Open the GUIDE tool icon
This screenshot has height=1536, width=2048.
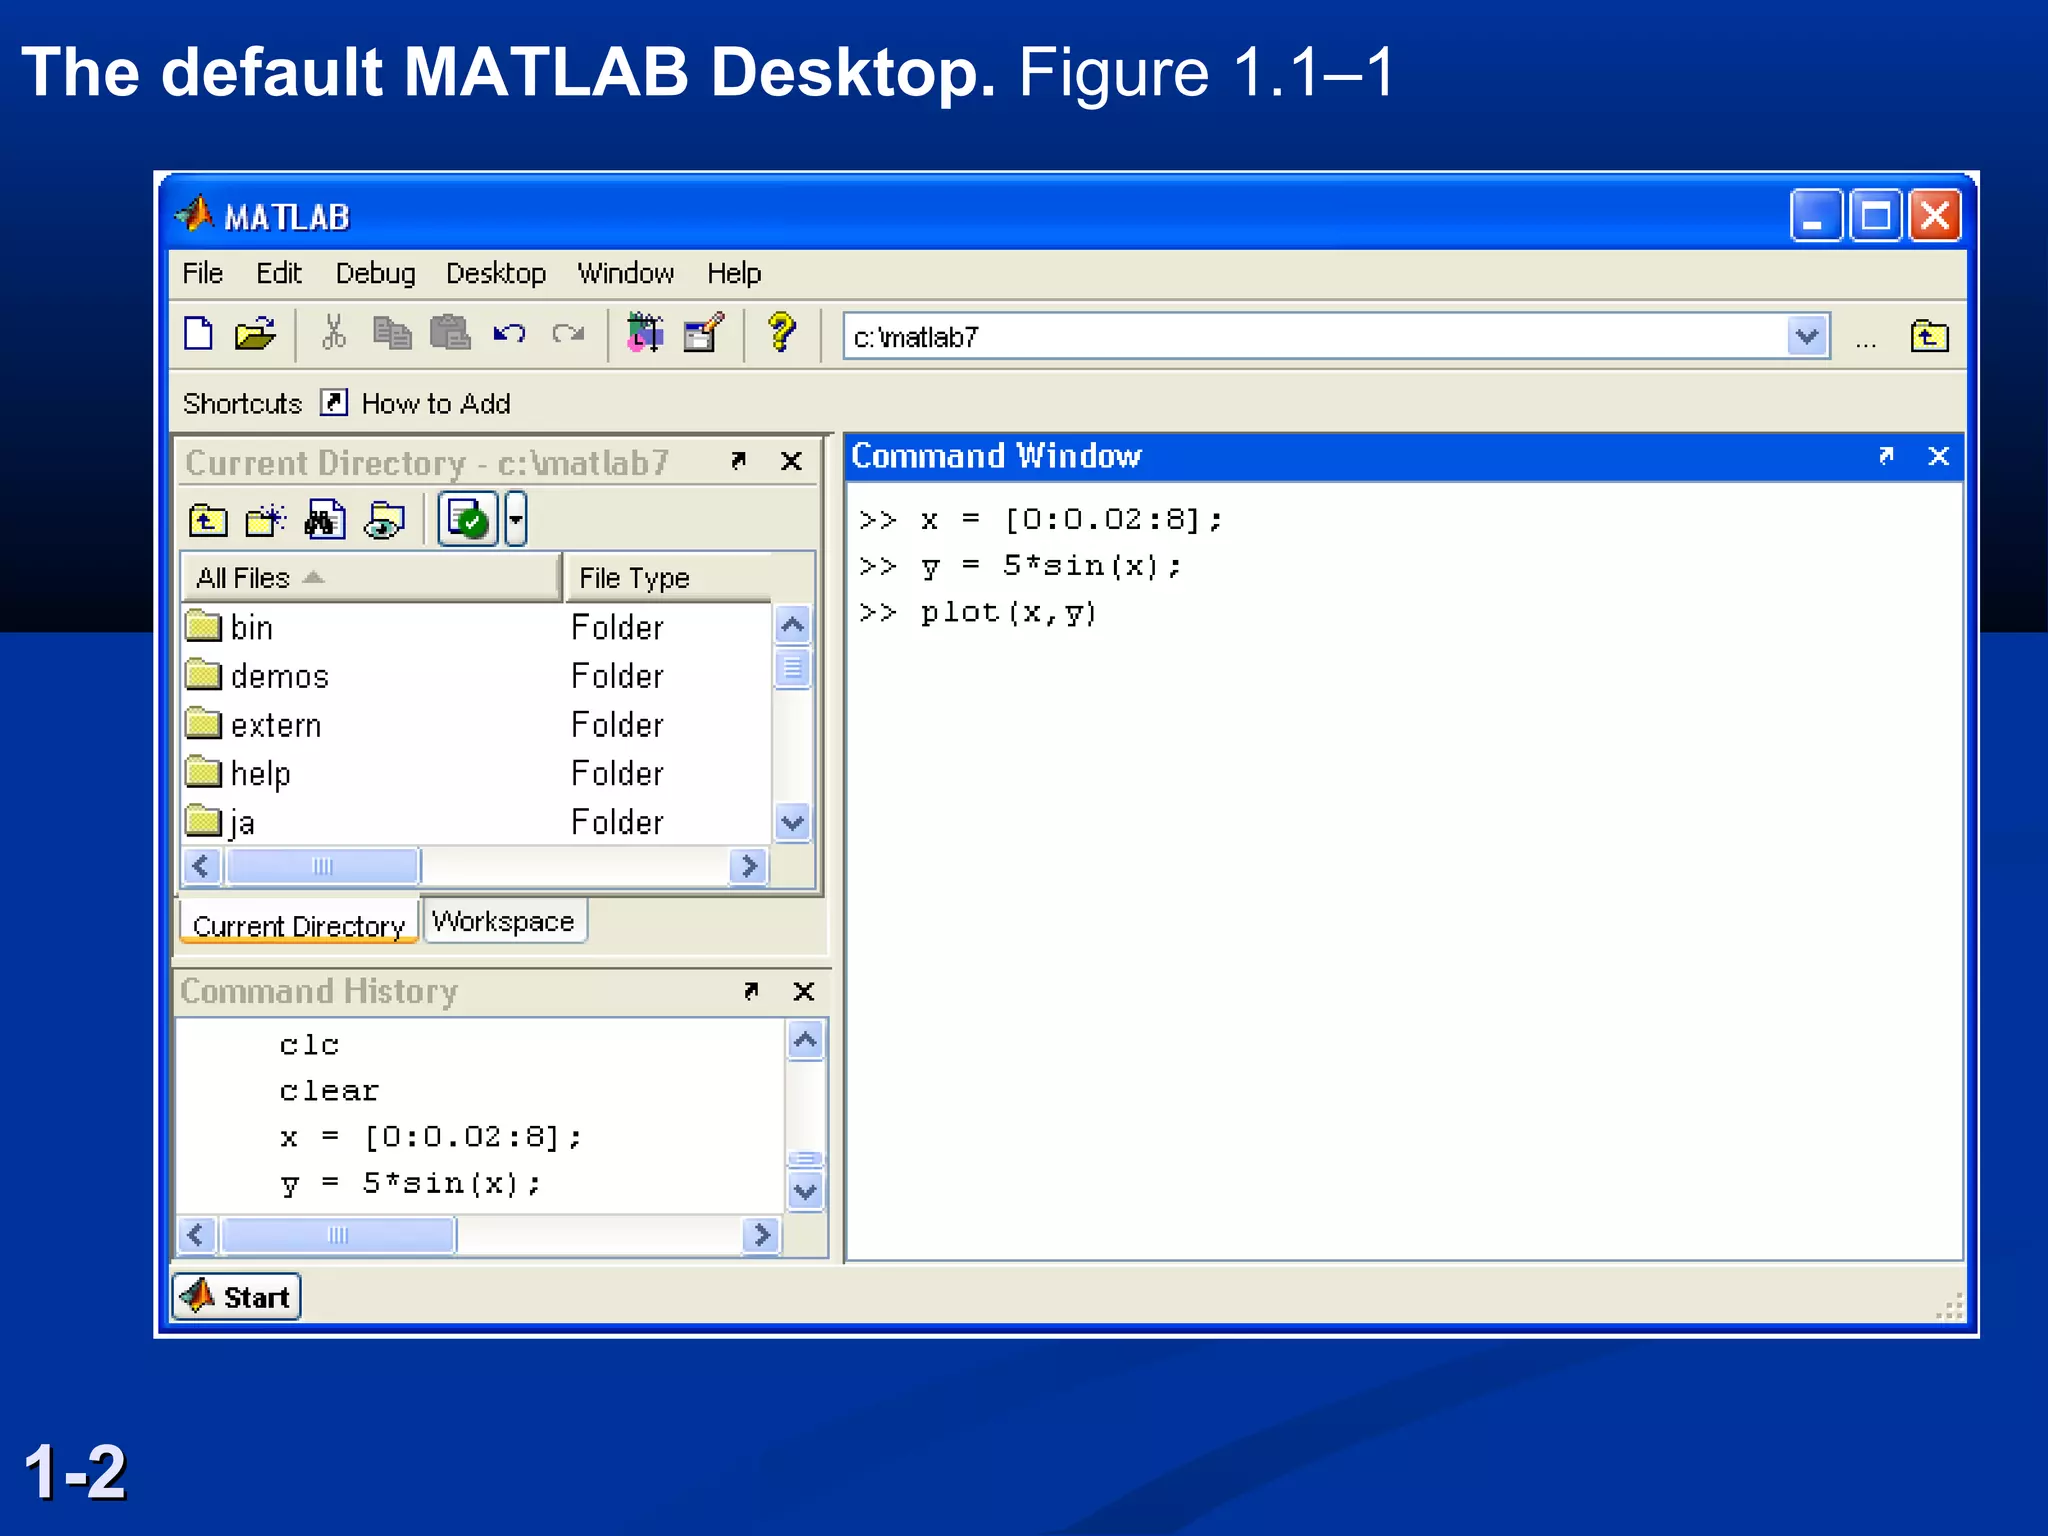[704, 333]
